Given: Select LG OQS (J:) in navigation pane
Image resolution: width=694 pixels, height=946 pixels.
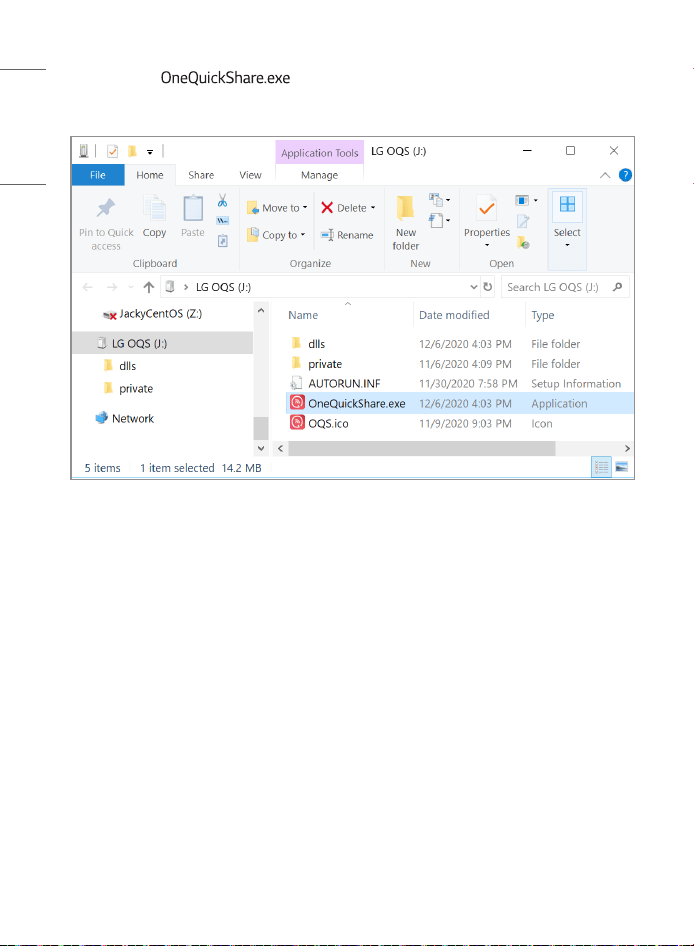Looking at the screenshot, I should click(162, 343).
